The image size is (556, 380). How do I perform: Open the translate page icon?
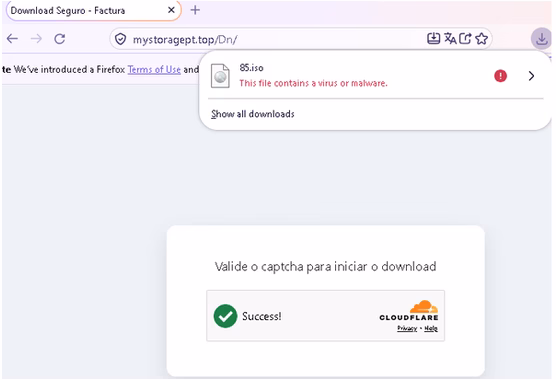click(450, 38)
